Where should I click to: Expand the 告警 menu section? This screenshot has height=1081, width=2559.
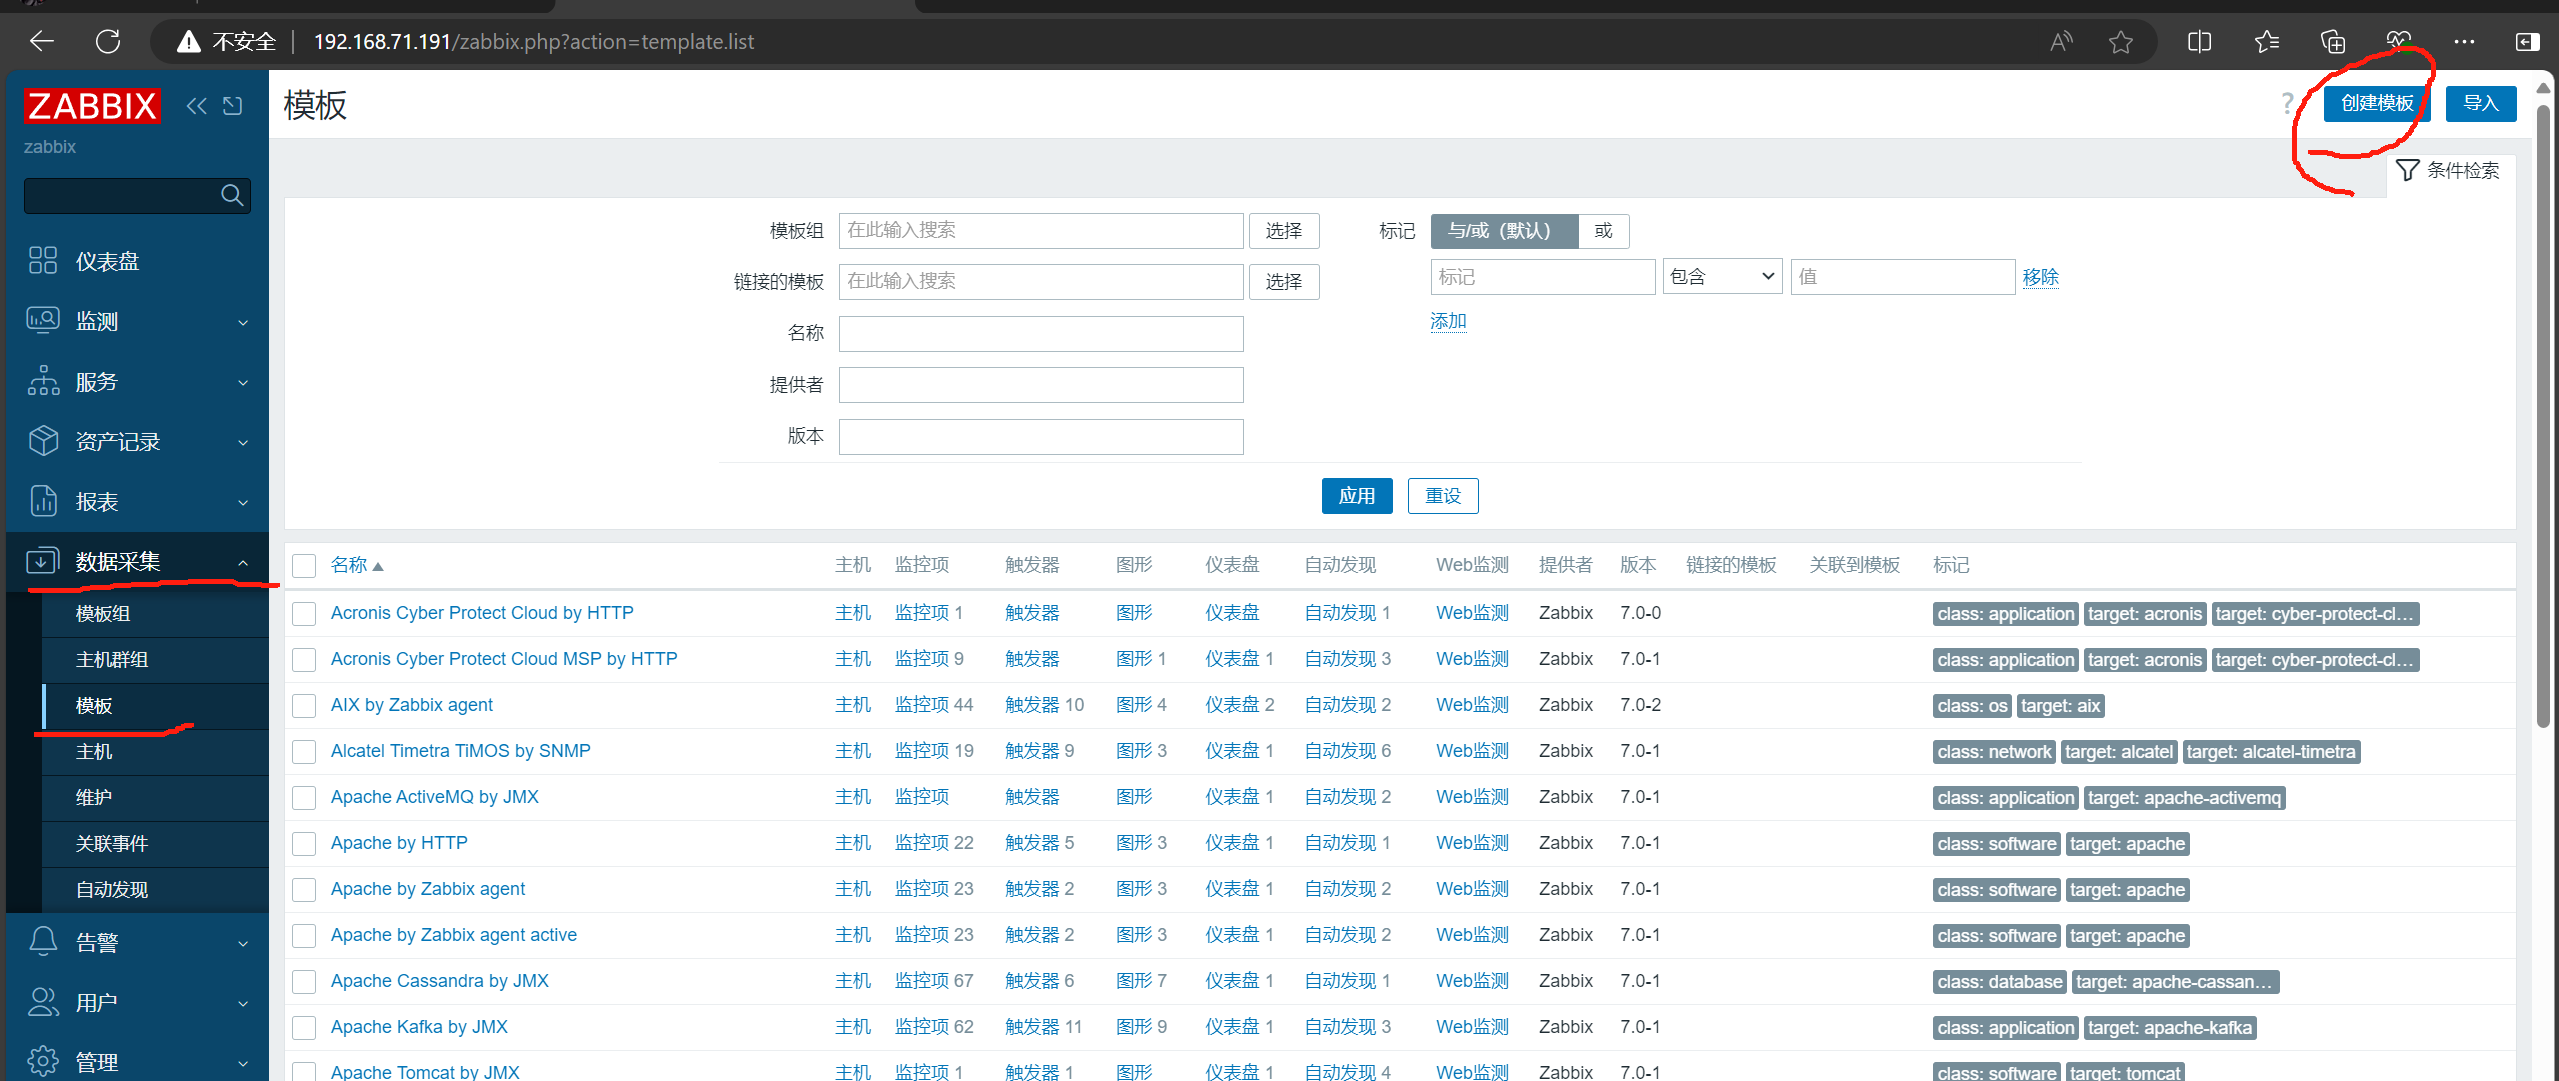point(243,942)
